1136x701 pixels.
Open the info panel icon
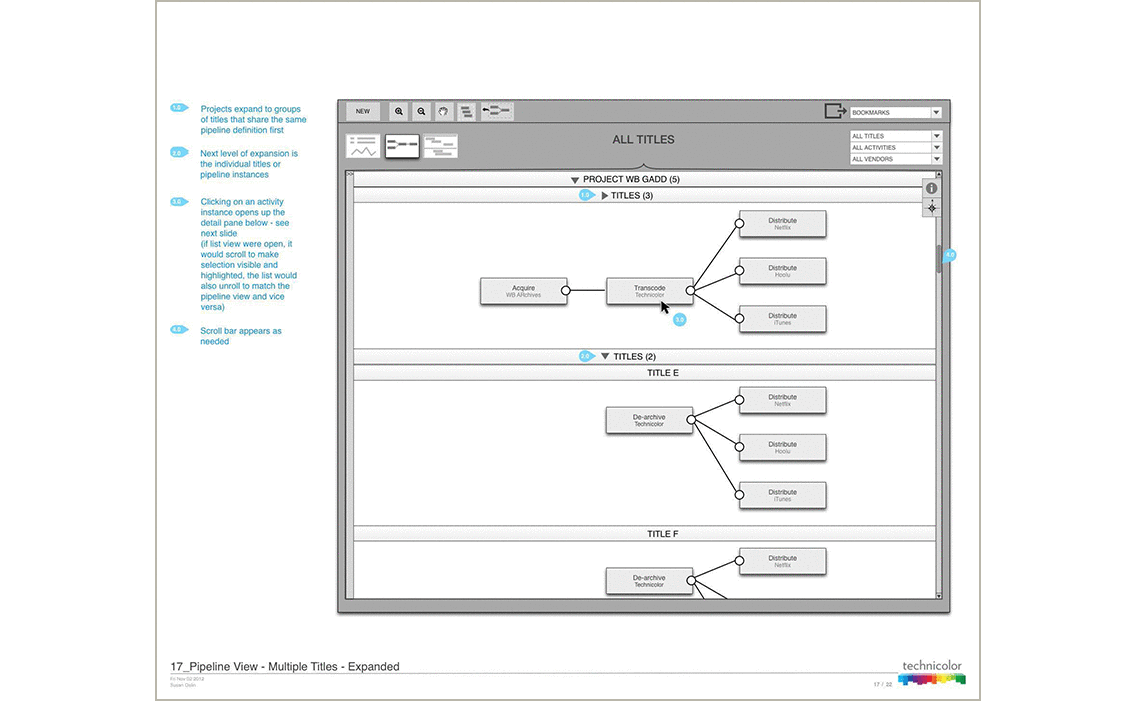[x=931, y=188]
